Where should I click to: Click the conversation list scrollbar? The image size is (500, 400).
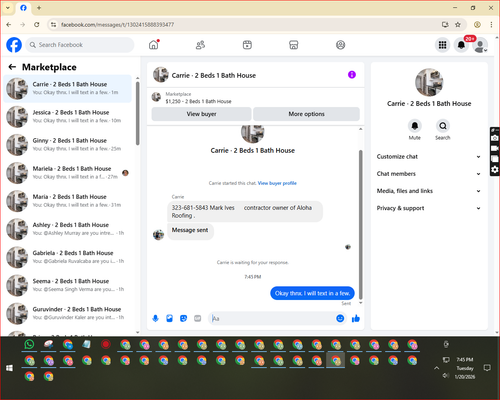coord(138,113)
